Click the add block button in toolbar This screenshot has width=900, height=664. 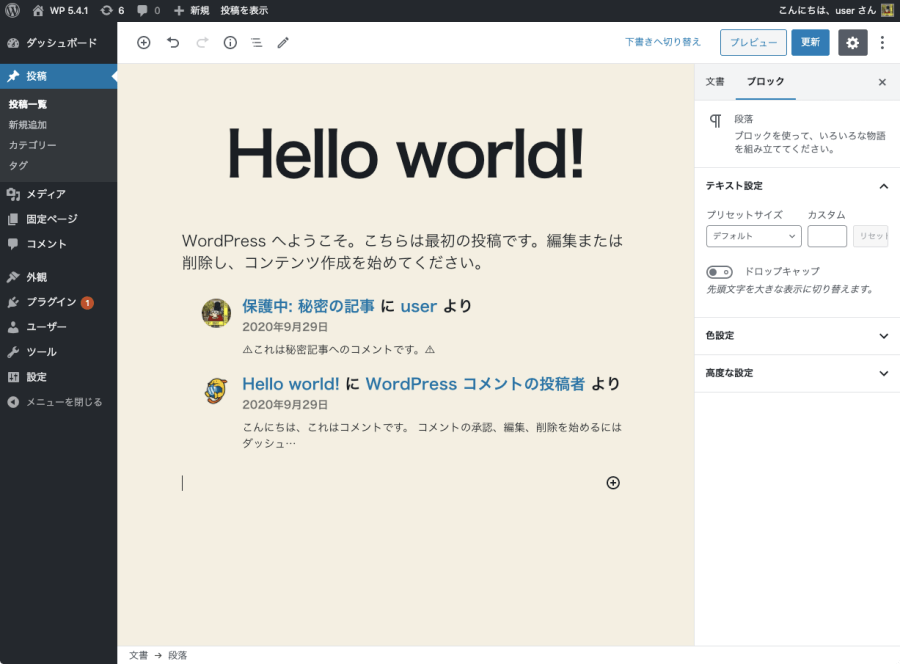click(x=143, y=42)
